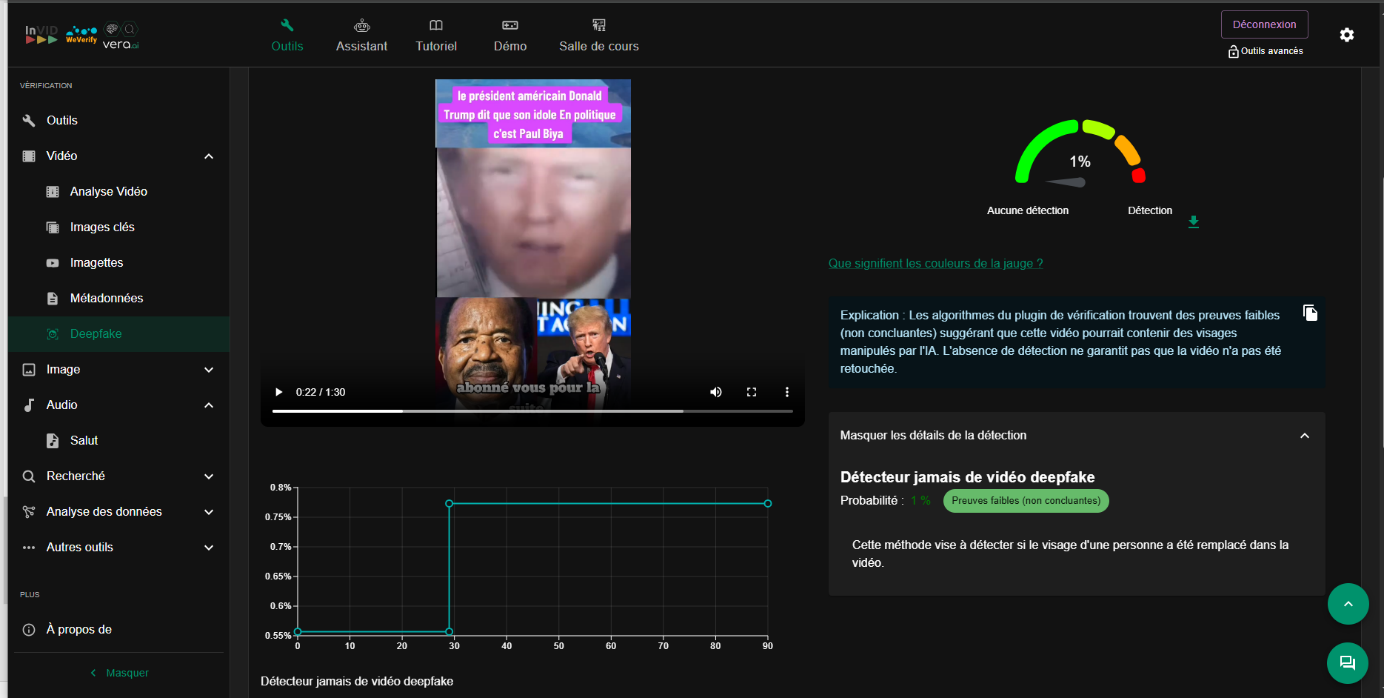The width and height of the screenshot is (1384, 698).
Task: Open the Assistant tab
Action: (362, 35)
